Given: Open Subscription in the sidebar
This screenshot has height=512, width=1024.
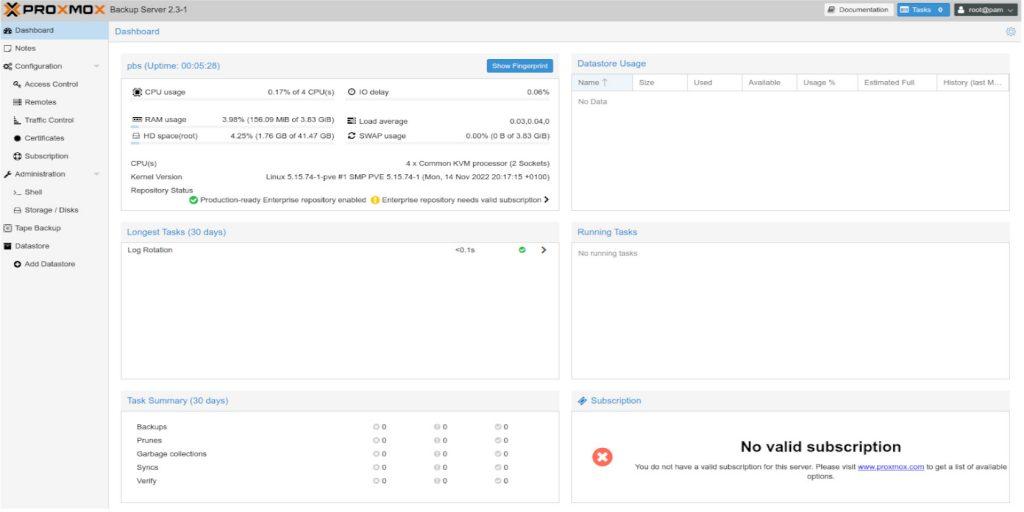Looking at the screenshot, I should [x=46, y=156].
